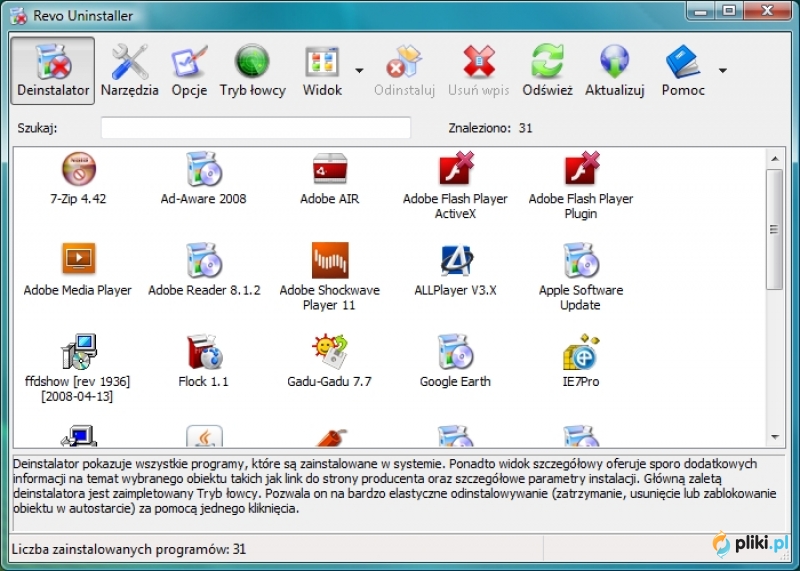Open the Deinstalator toolbar button
The width and height of the screenshot is (800, 571).
53,70
